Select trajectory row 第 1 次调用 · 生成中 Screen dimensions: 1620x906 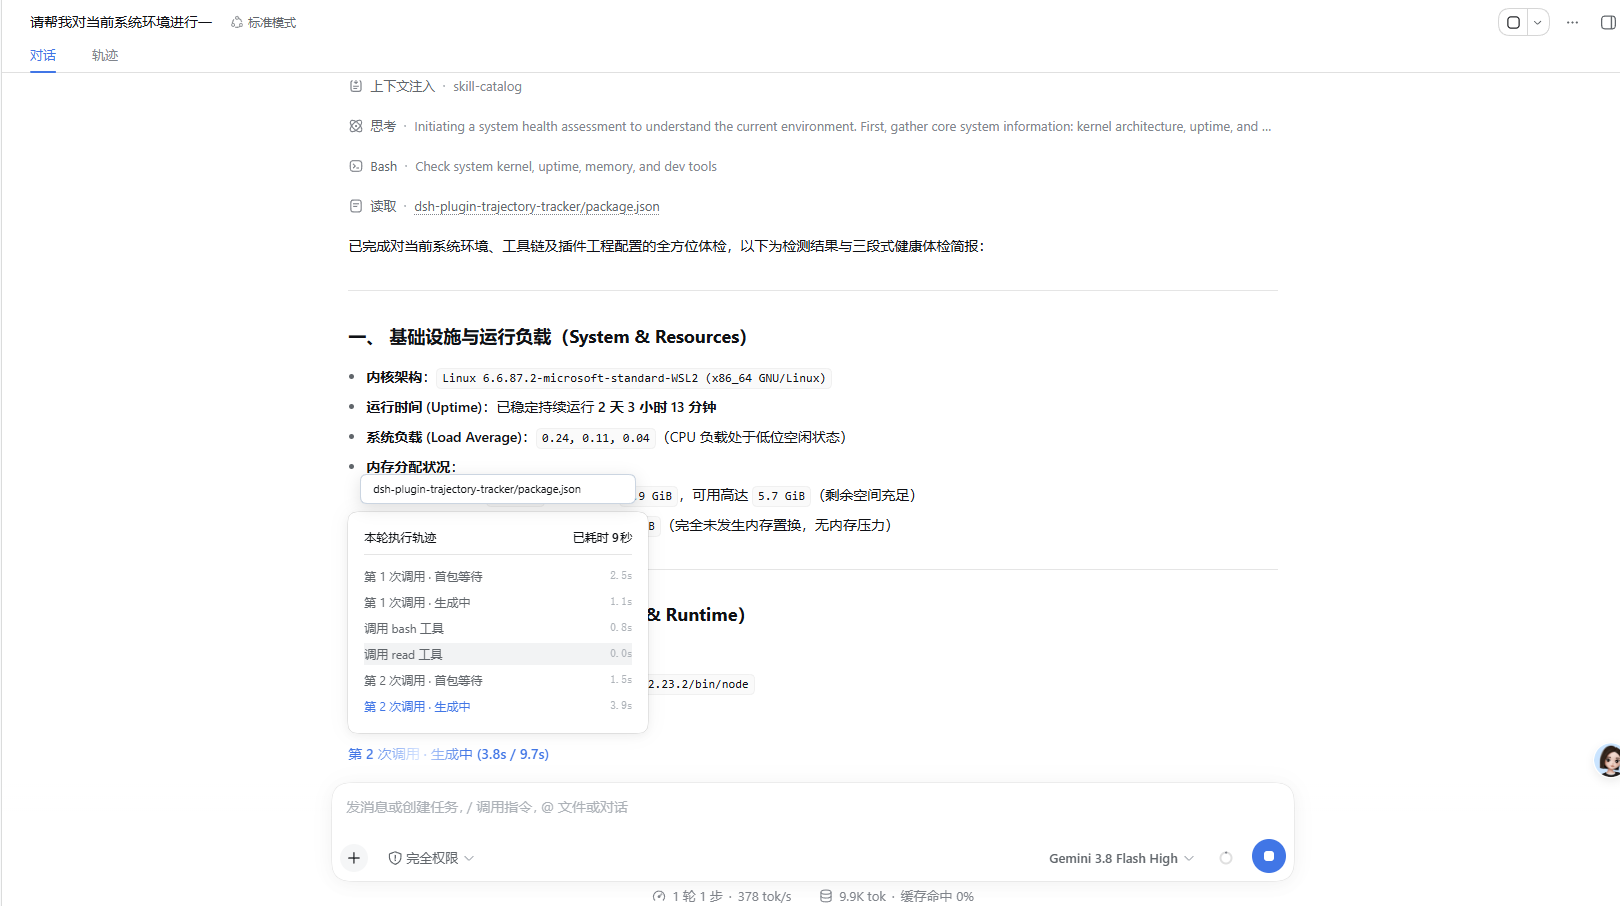(498, 602)
